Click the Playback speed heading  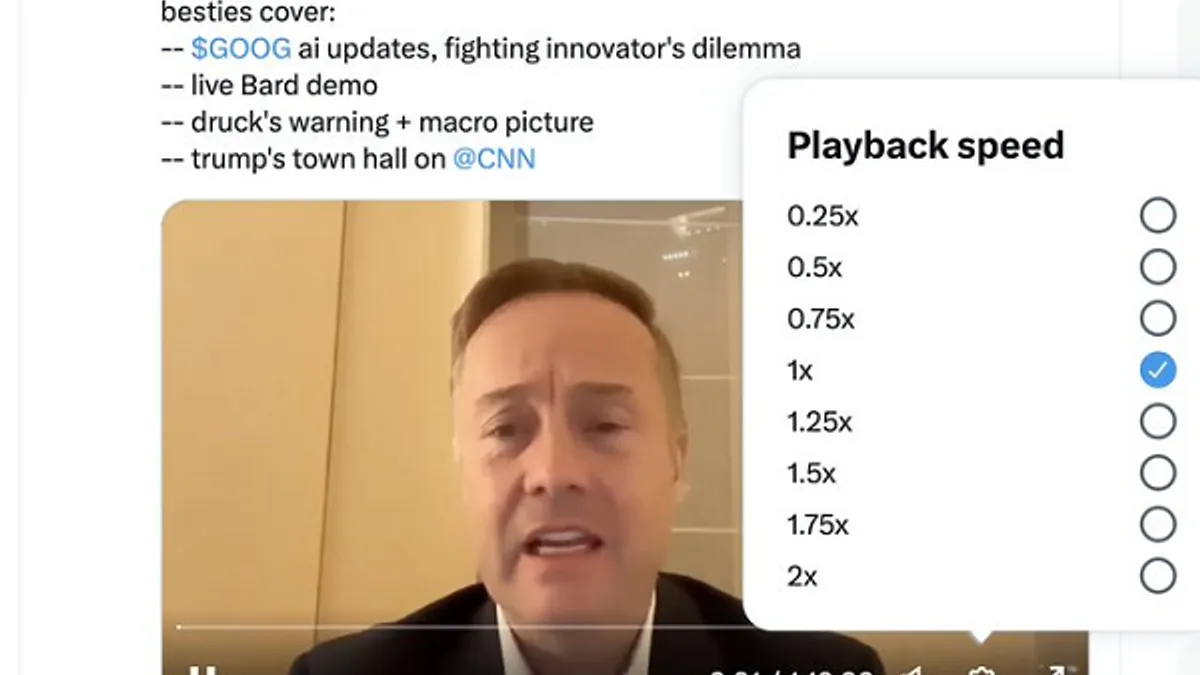tap(925, 146)
